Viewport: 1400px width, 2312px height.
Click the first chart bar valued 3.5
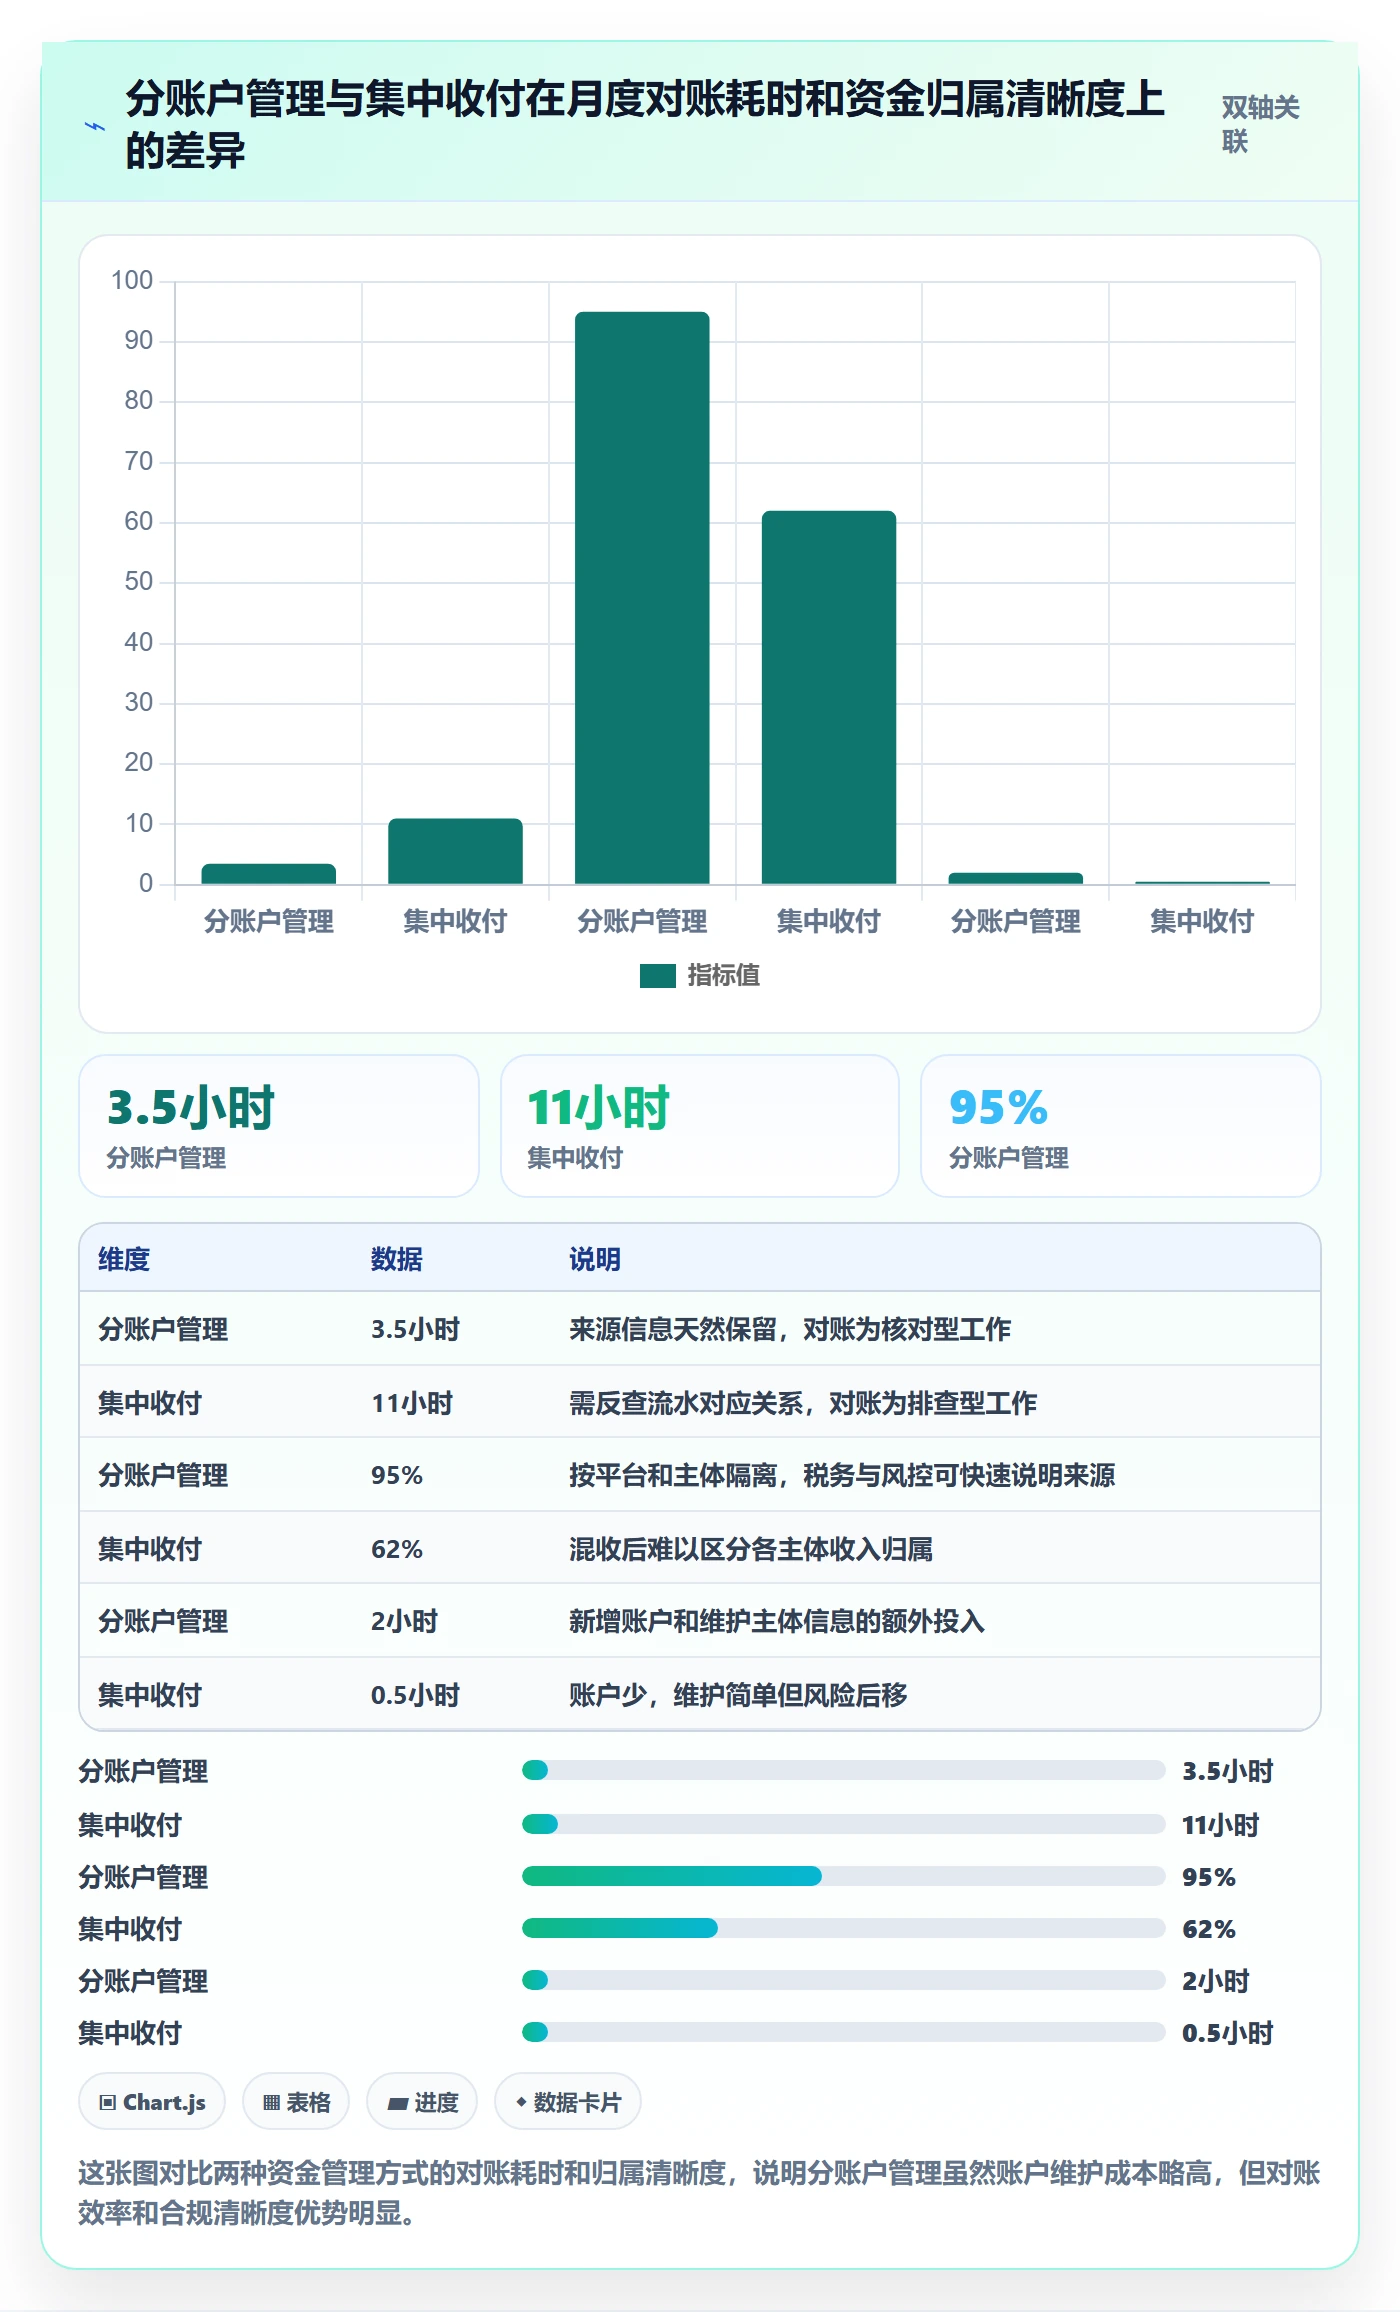268,874
